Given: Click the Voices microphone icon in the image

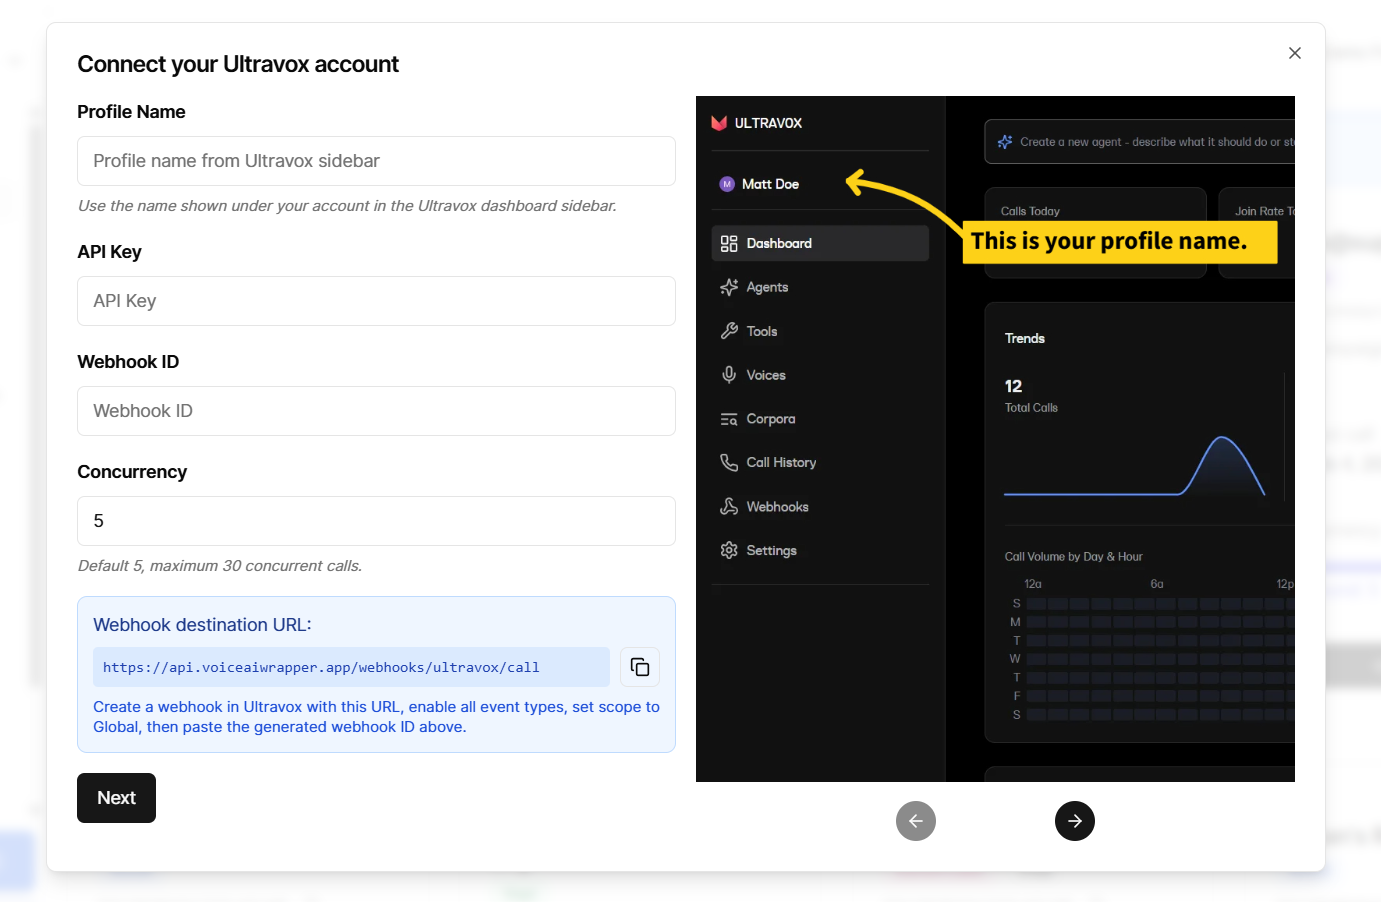Looking at the screenshot, I should 729,375.
